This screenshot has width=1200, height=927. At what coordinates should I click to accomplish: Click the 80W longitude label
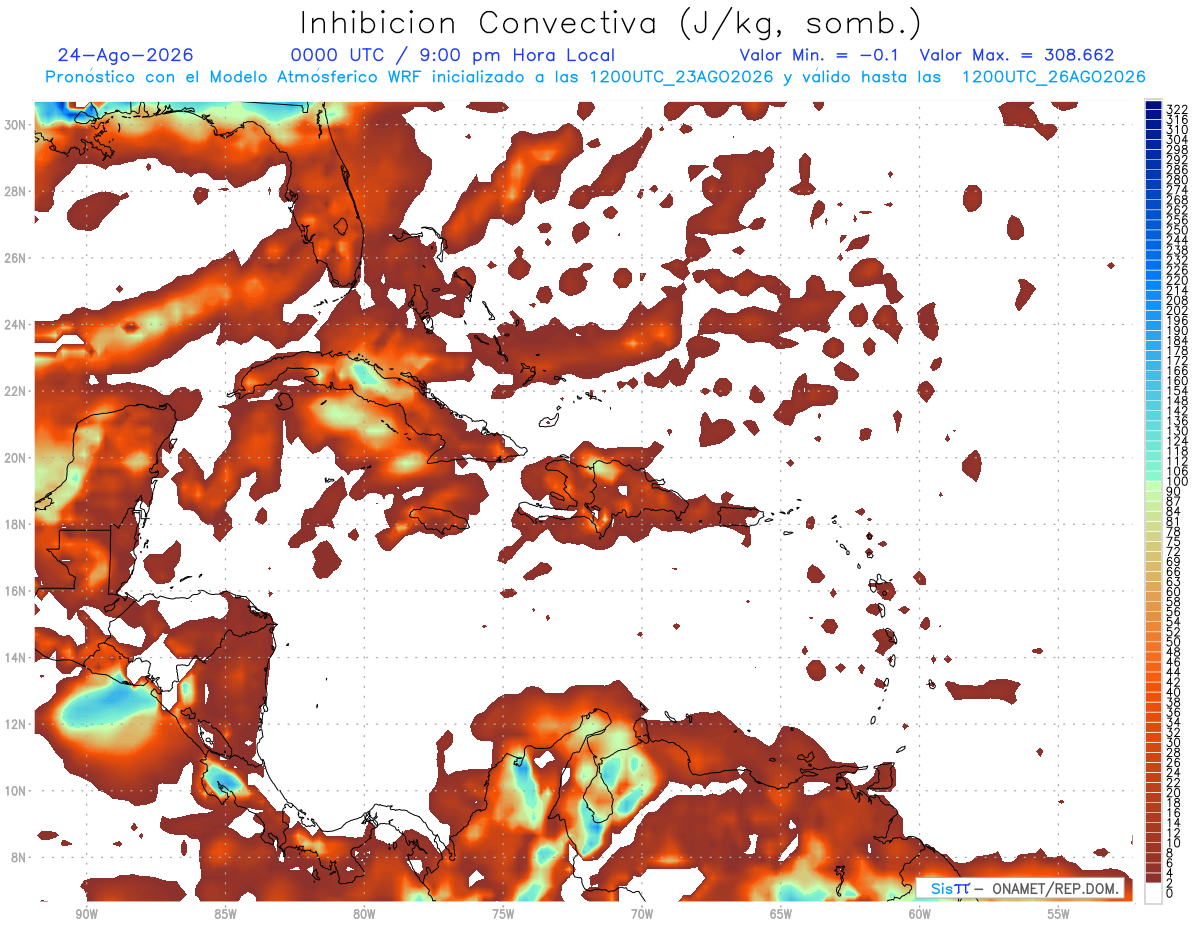point(364,914)
